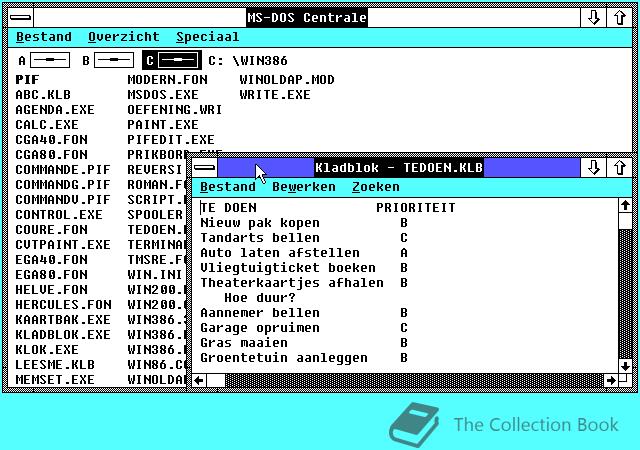Image resolution: width=640 pixels, height=450 pixels.
Task: Click the 'Groentetuin aanleggen' line
Action: (284, 358)
